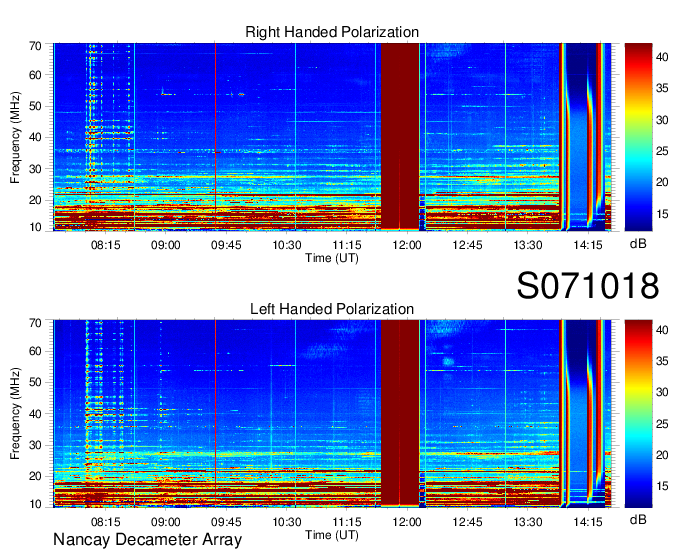This screenshot has height=552, width=680.
Task: Click the 09:45 tick on Right Handed time axis
Action: [226, 245]
